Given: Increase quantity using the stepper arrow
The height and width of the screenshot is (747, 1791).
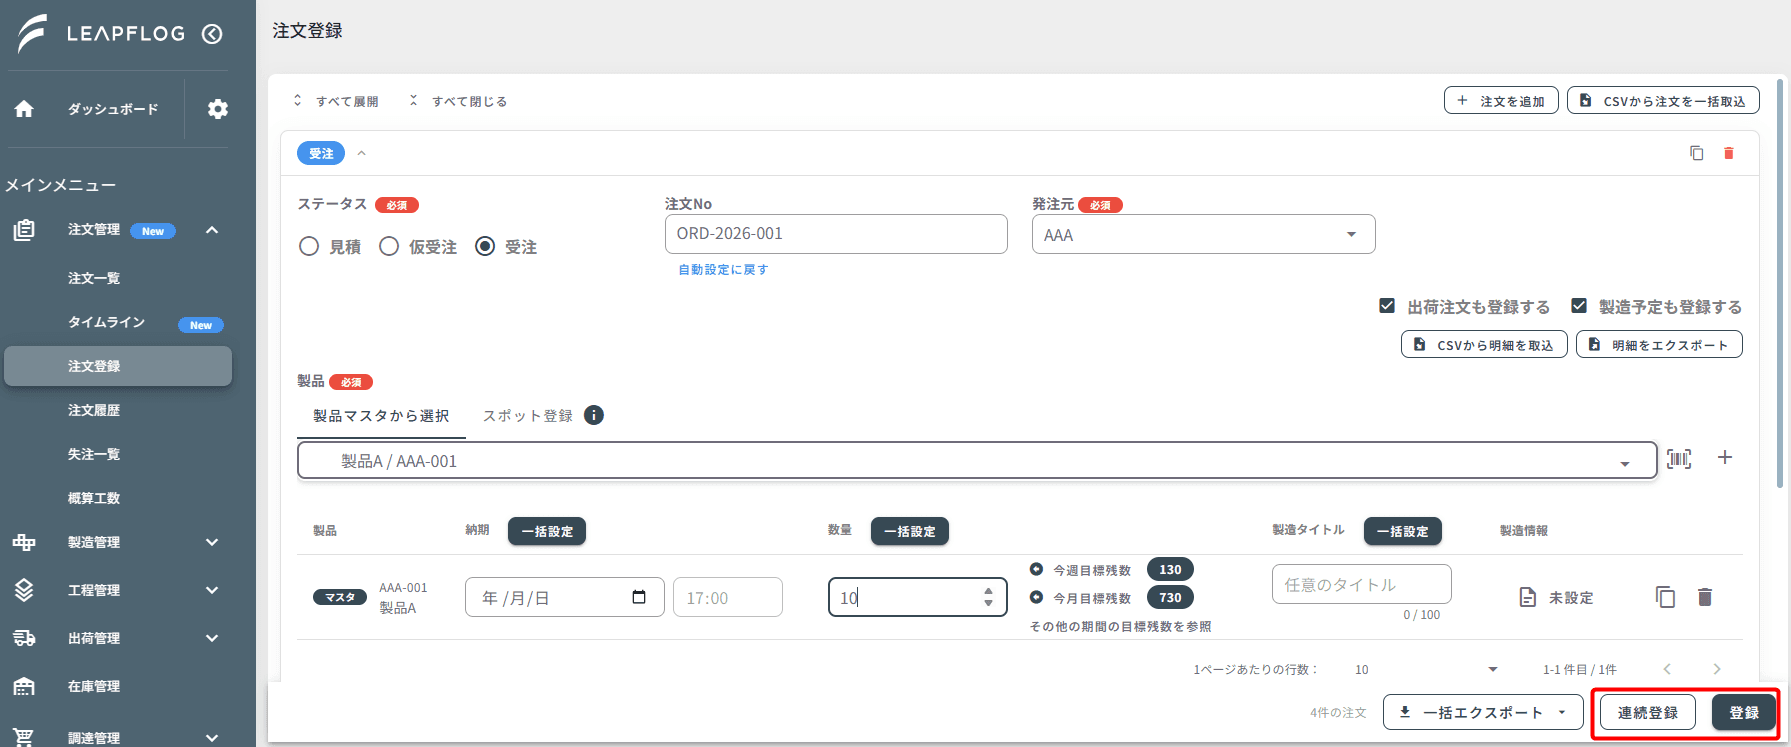Looking at the screenshot, I should point(988,591).
